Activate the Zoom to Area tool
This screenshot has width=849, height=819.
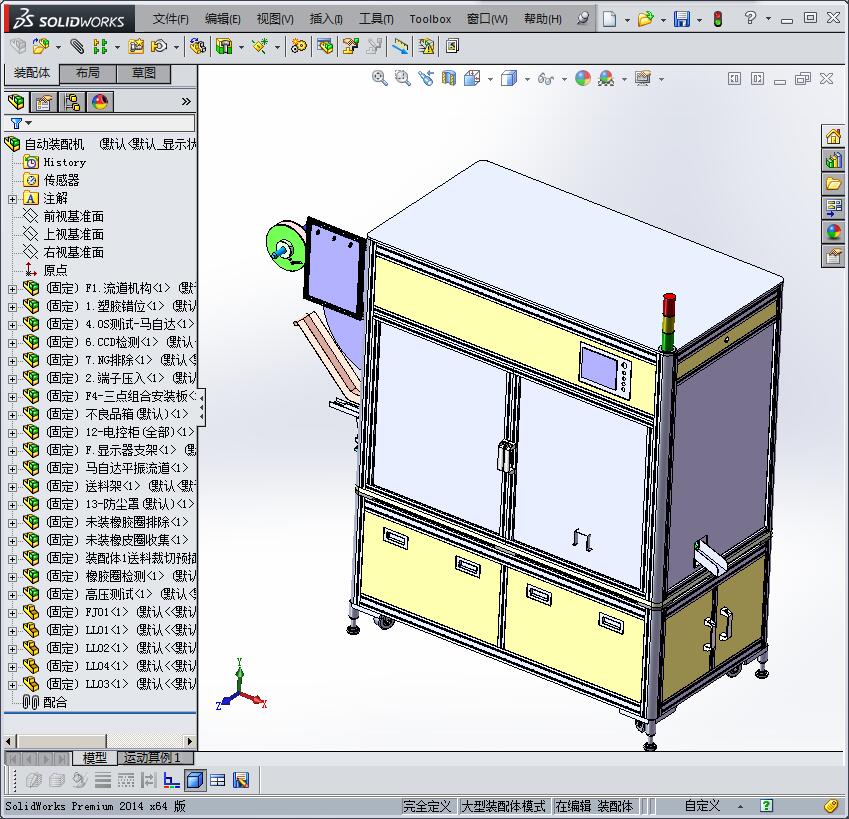pos(401,78)
